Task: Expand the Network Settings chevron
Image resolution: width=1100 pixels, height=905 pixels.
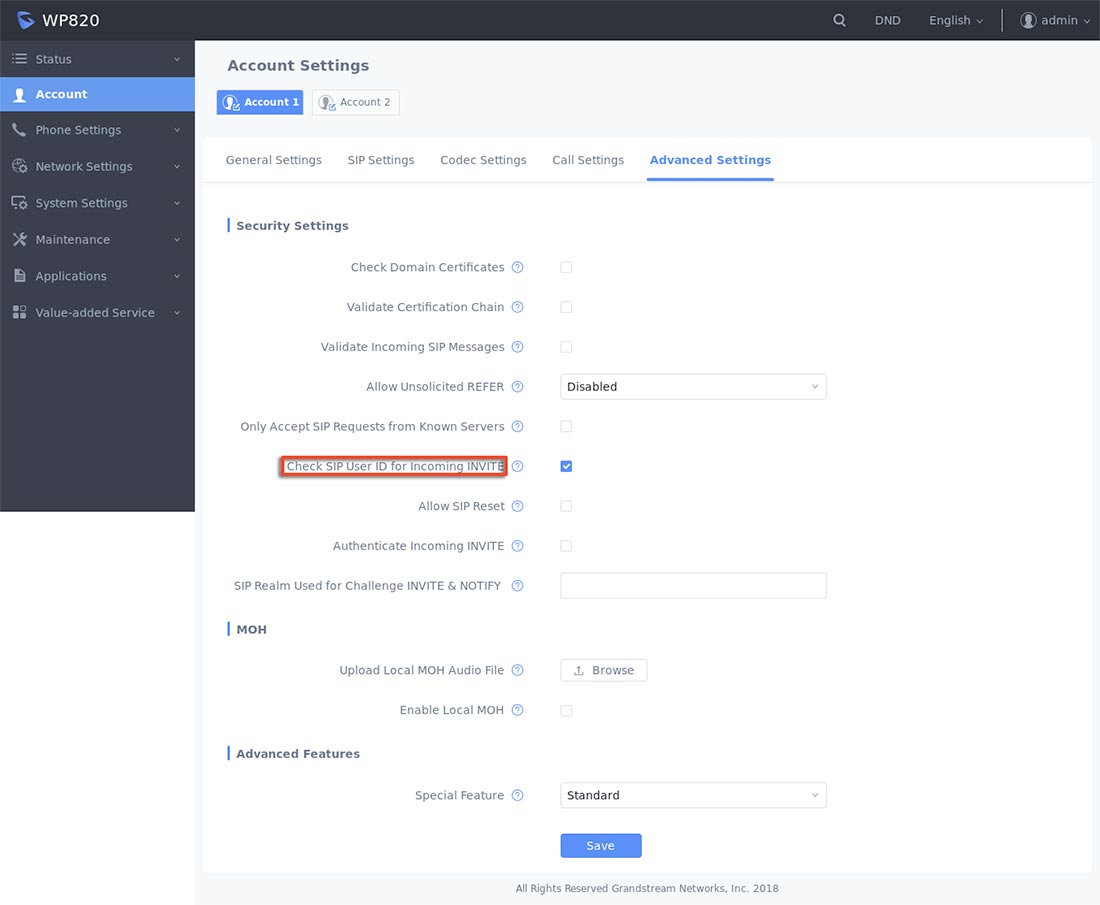Action: pyautogui.click(x=177, y=167)
